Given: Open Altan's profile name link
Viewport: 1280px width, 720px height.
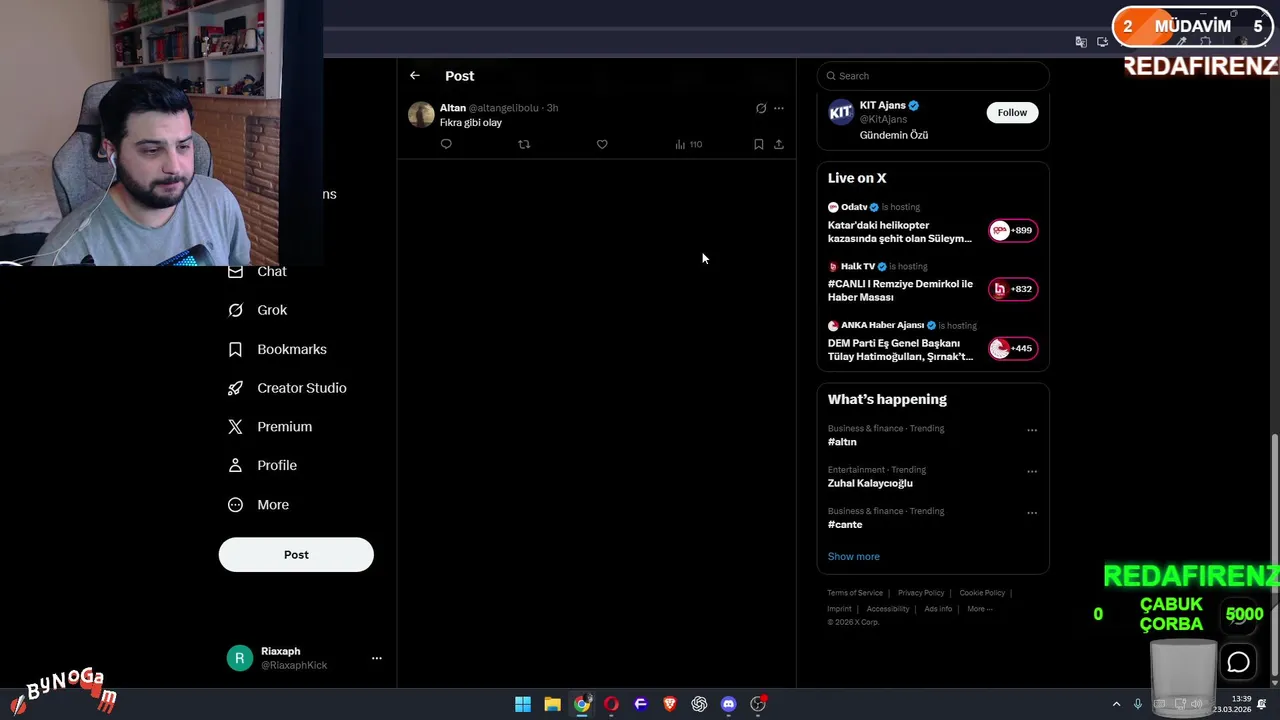Looking at the screenshot, I should click(x=453, y=108).
